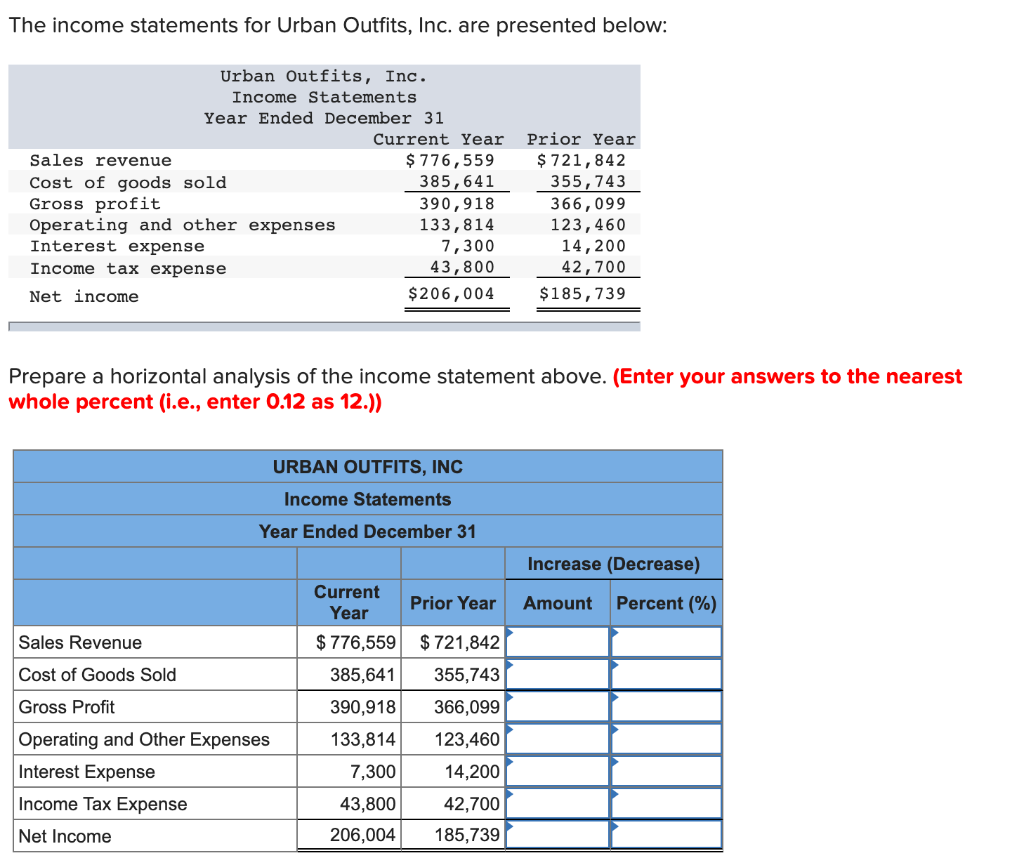Click the 'Amount' column header
1024x858 pixels.
[557, 603]
